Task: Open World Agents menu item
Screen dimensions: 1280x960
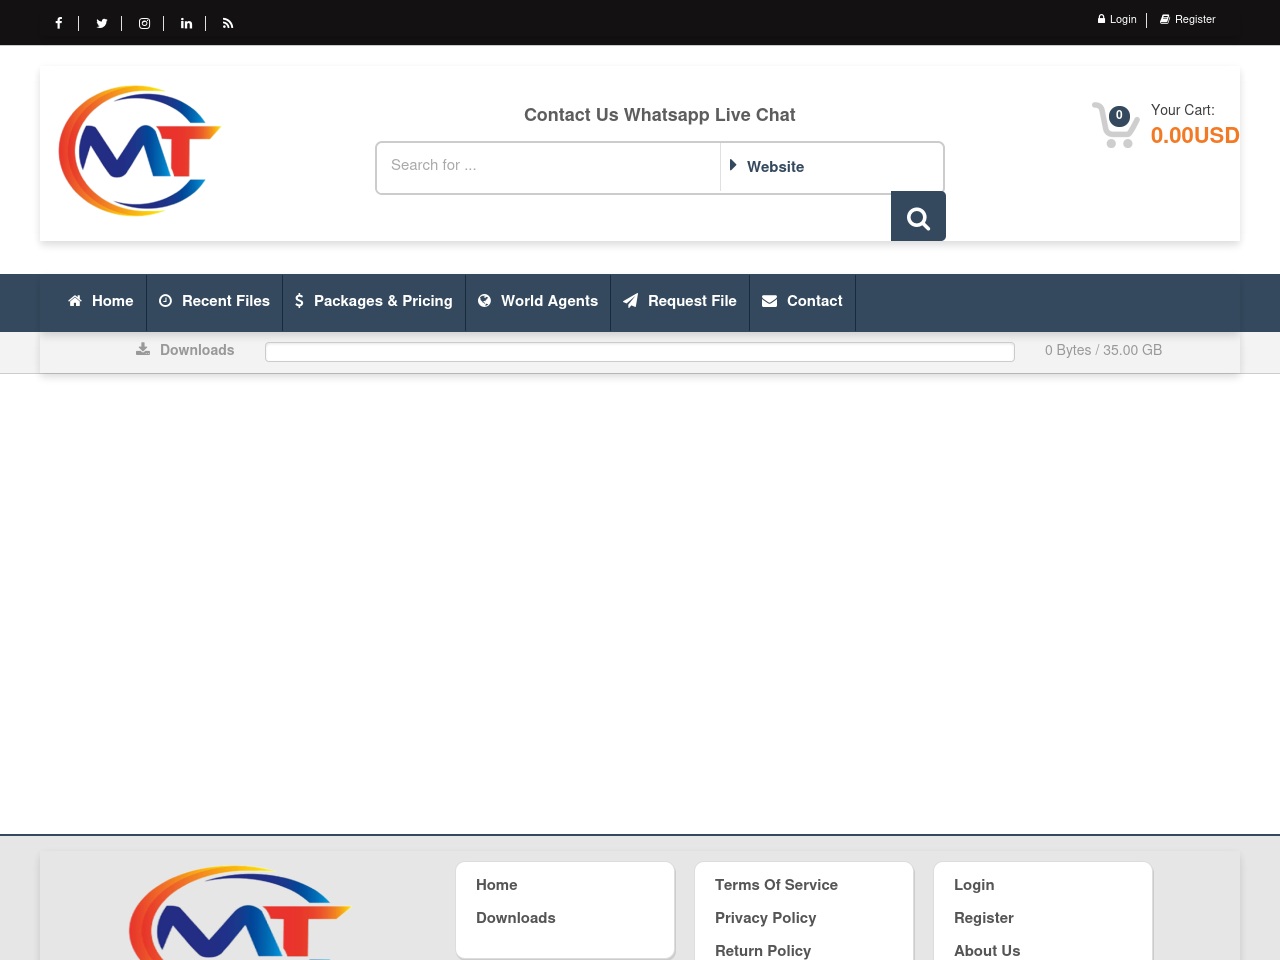Action: tap(538, 301)
